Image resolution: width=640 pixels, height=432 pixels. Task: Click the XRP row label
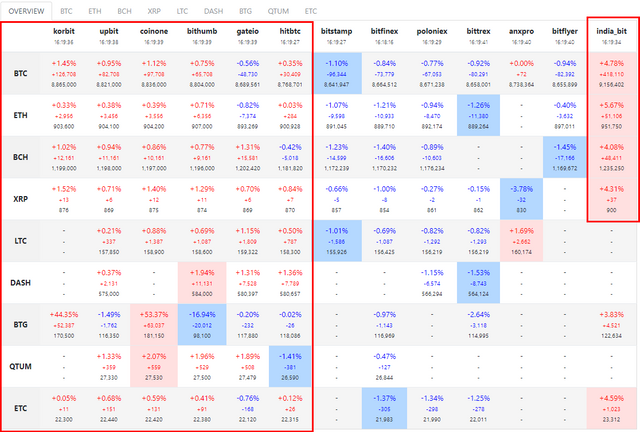pyautogui.click(x=20, y=199)
